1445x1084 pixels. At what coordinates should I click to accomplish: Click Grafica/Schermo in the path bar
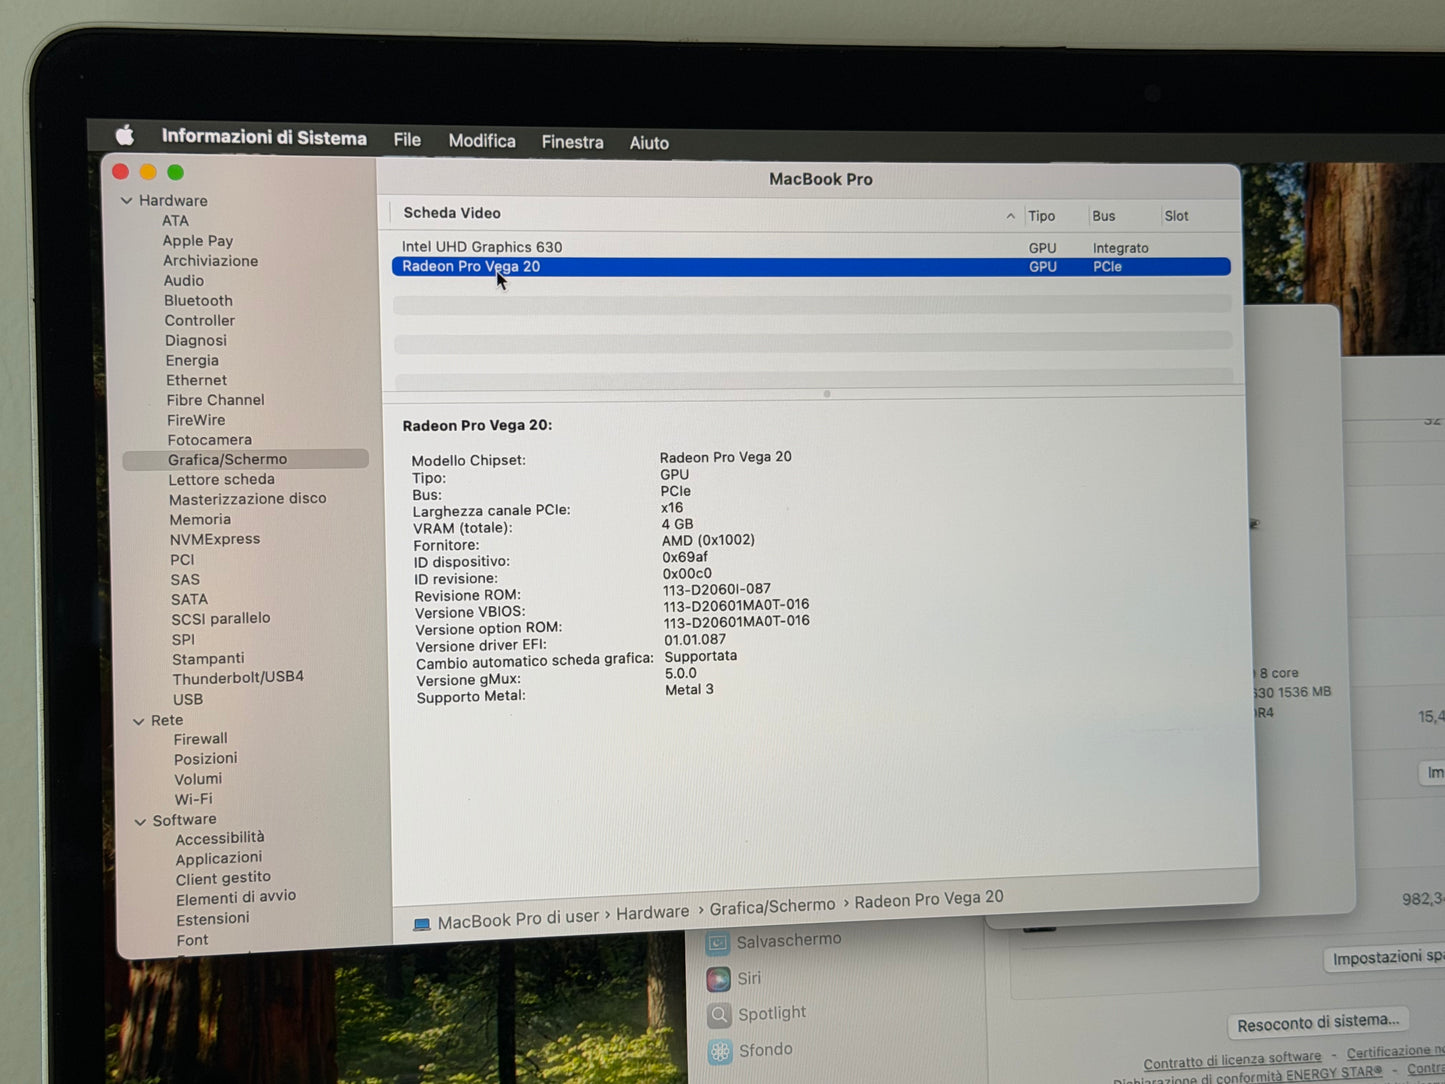pyautogui.click(x=772, y=906)
